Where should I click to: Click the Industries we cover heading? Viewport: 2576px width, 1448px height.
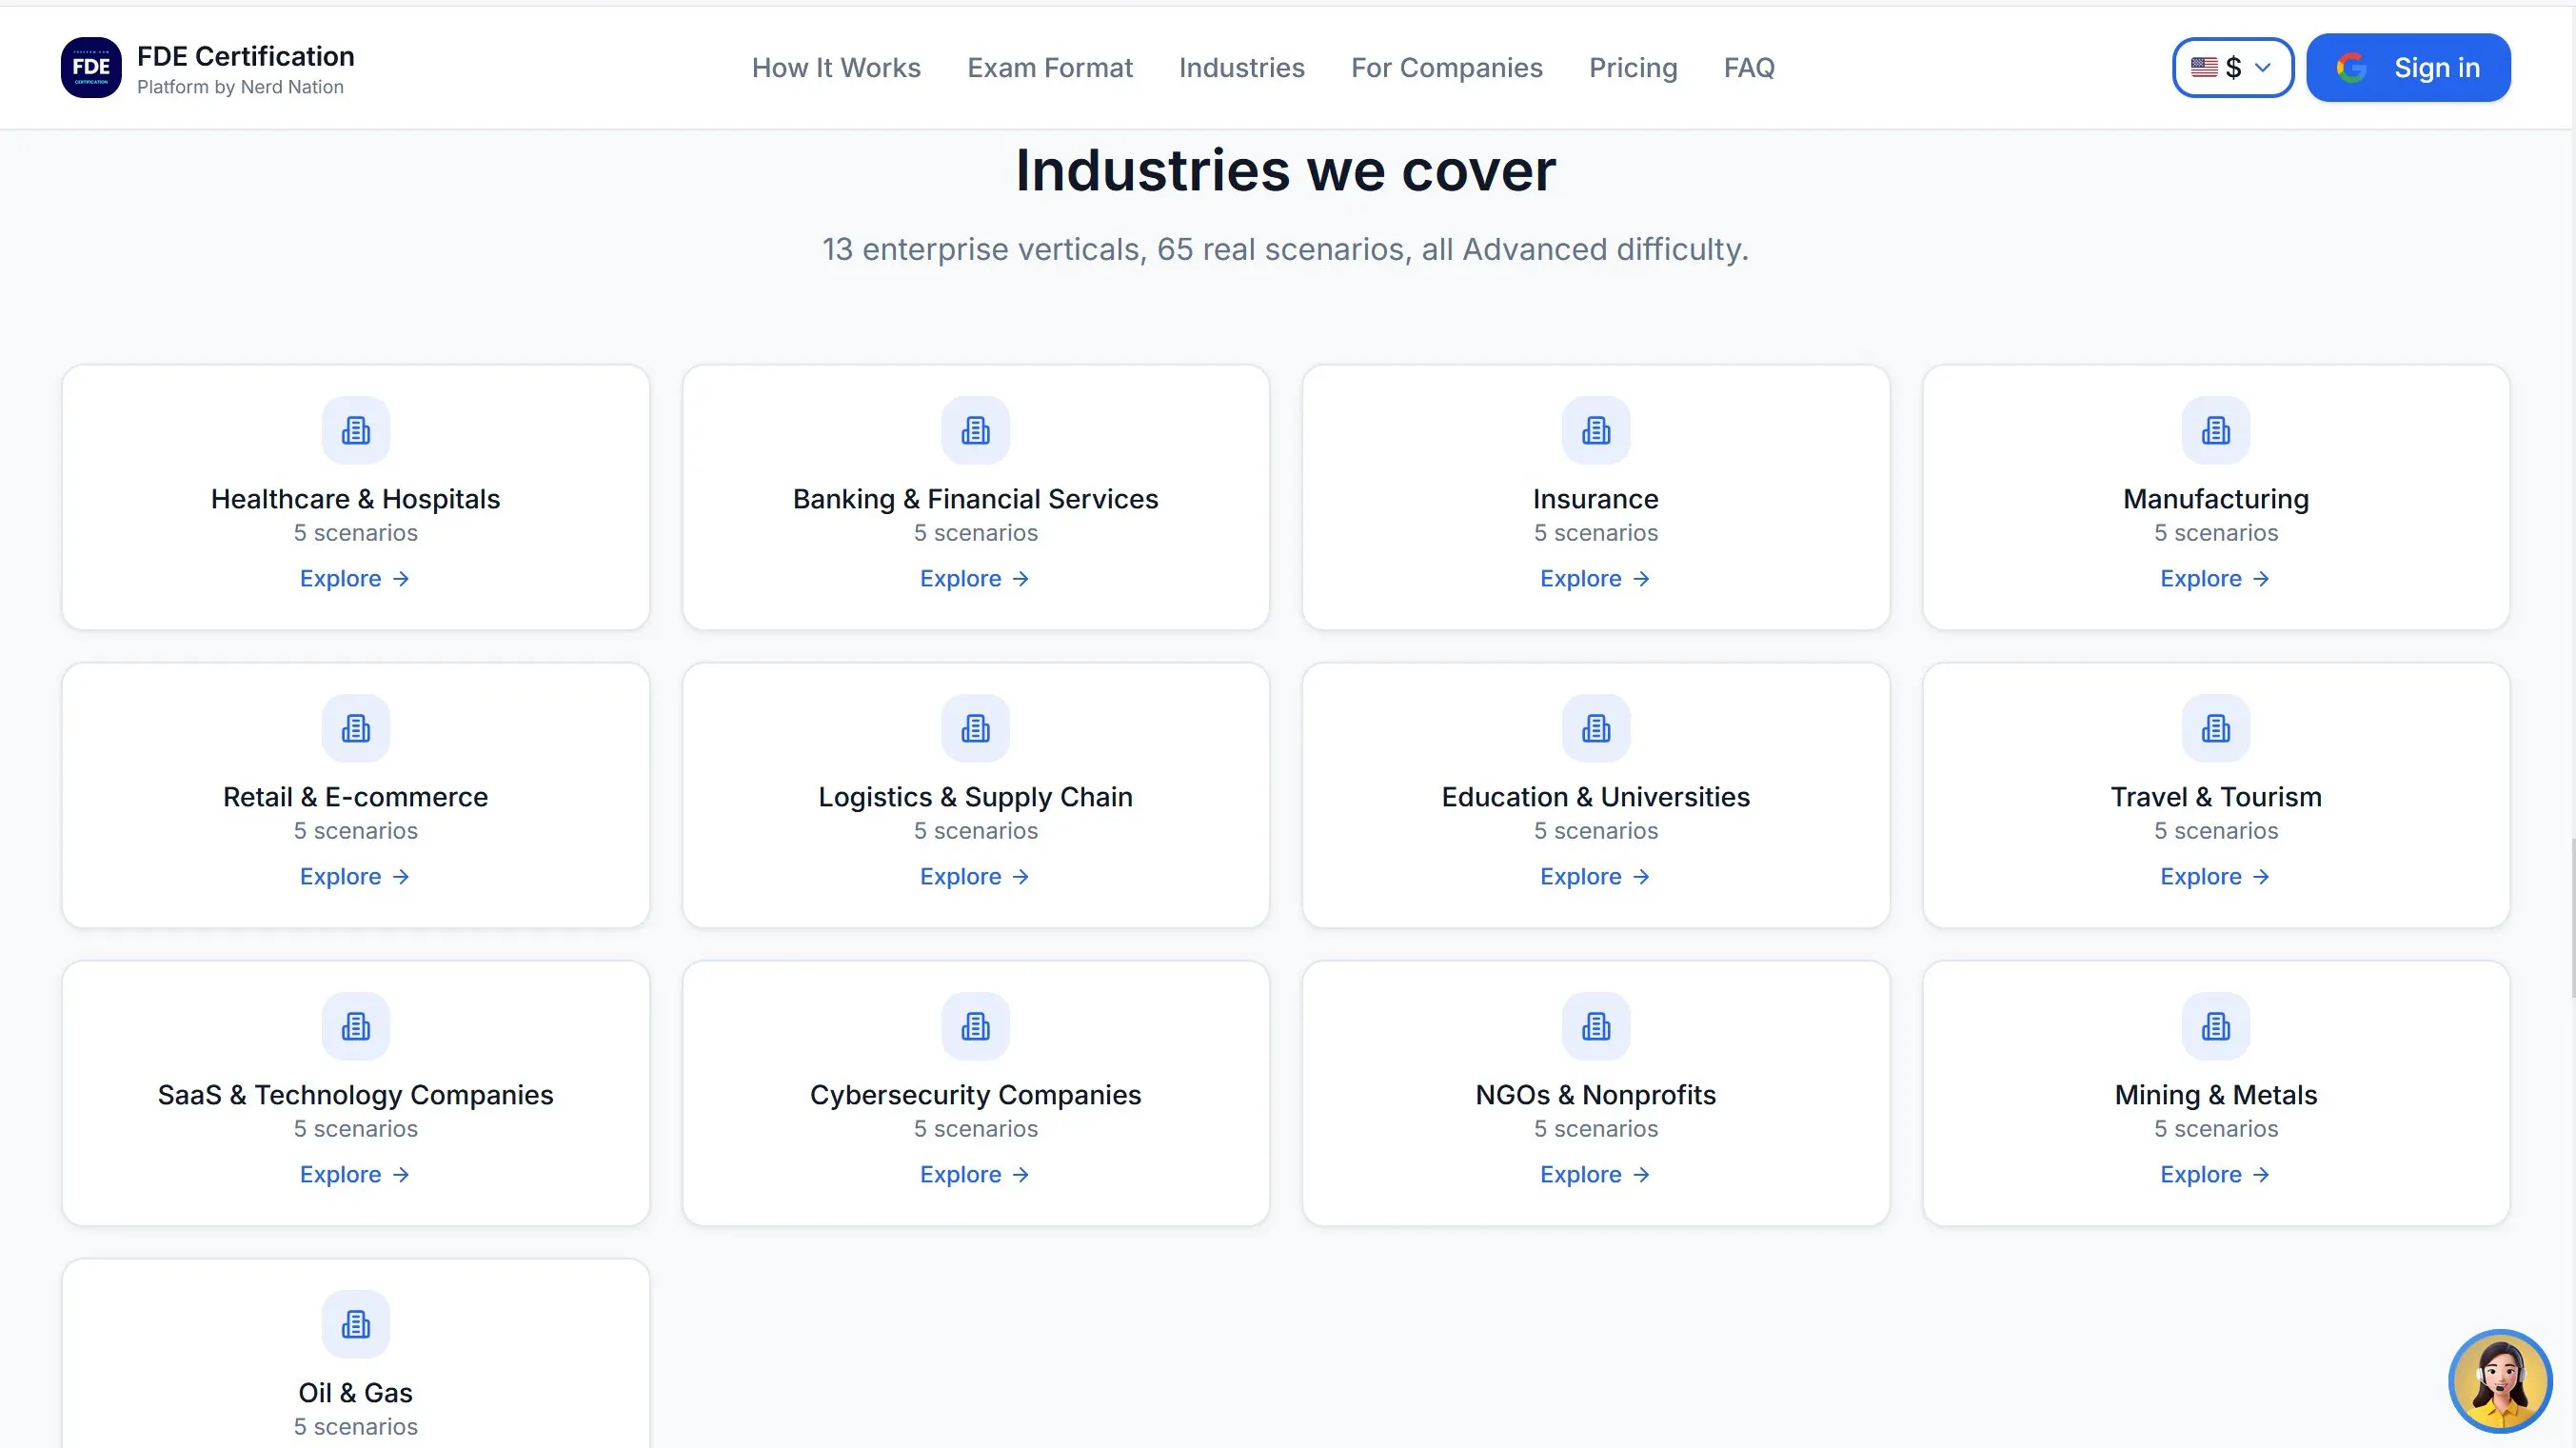[1286, 170]
